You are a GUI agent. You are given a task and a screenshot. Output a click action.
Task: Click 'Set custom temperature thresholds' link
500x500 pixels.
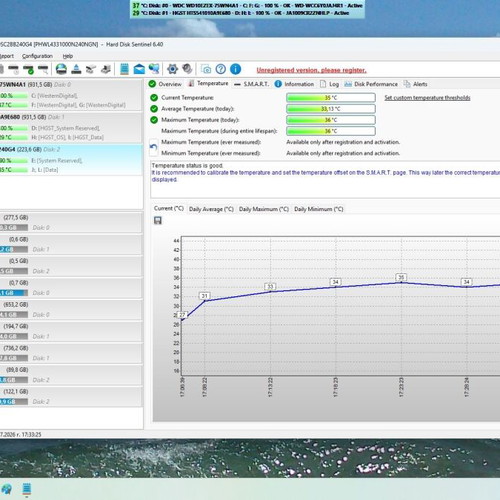[427, 98]
